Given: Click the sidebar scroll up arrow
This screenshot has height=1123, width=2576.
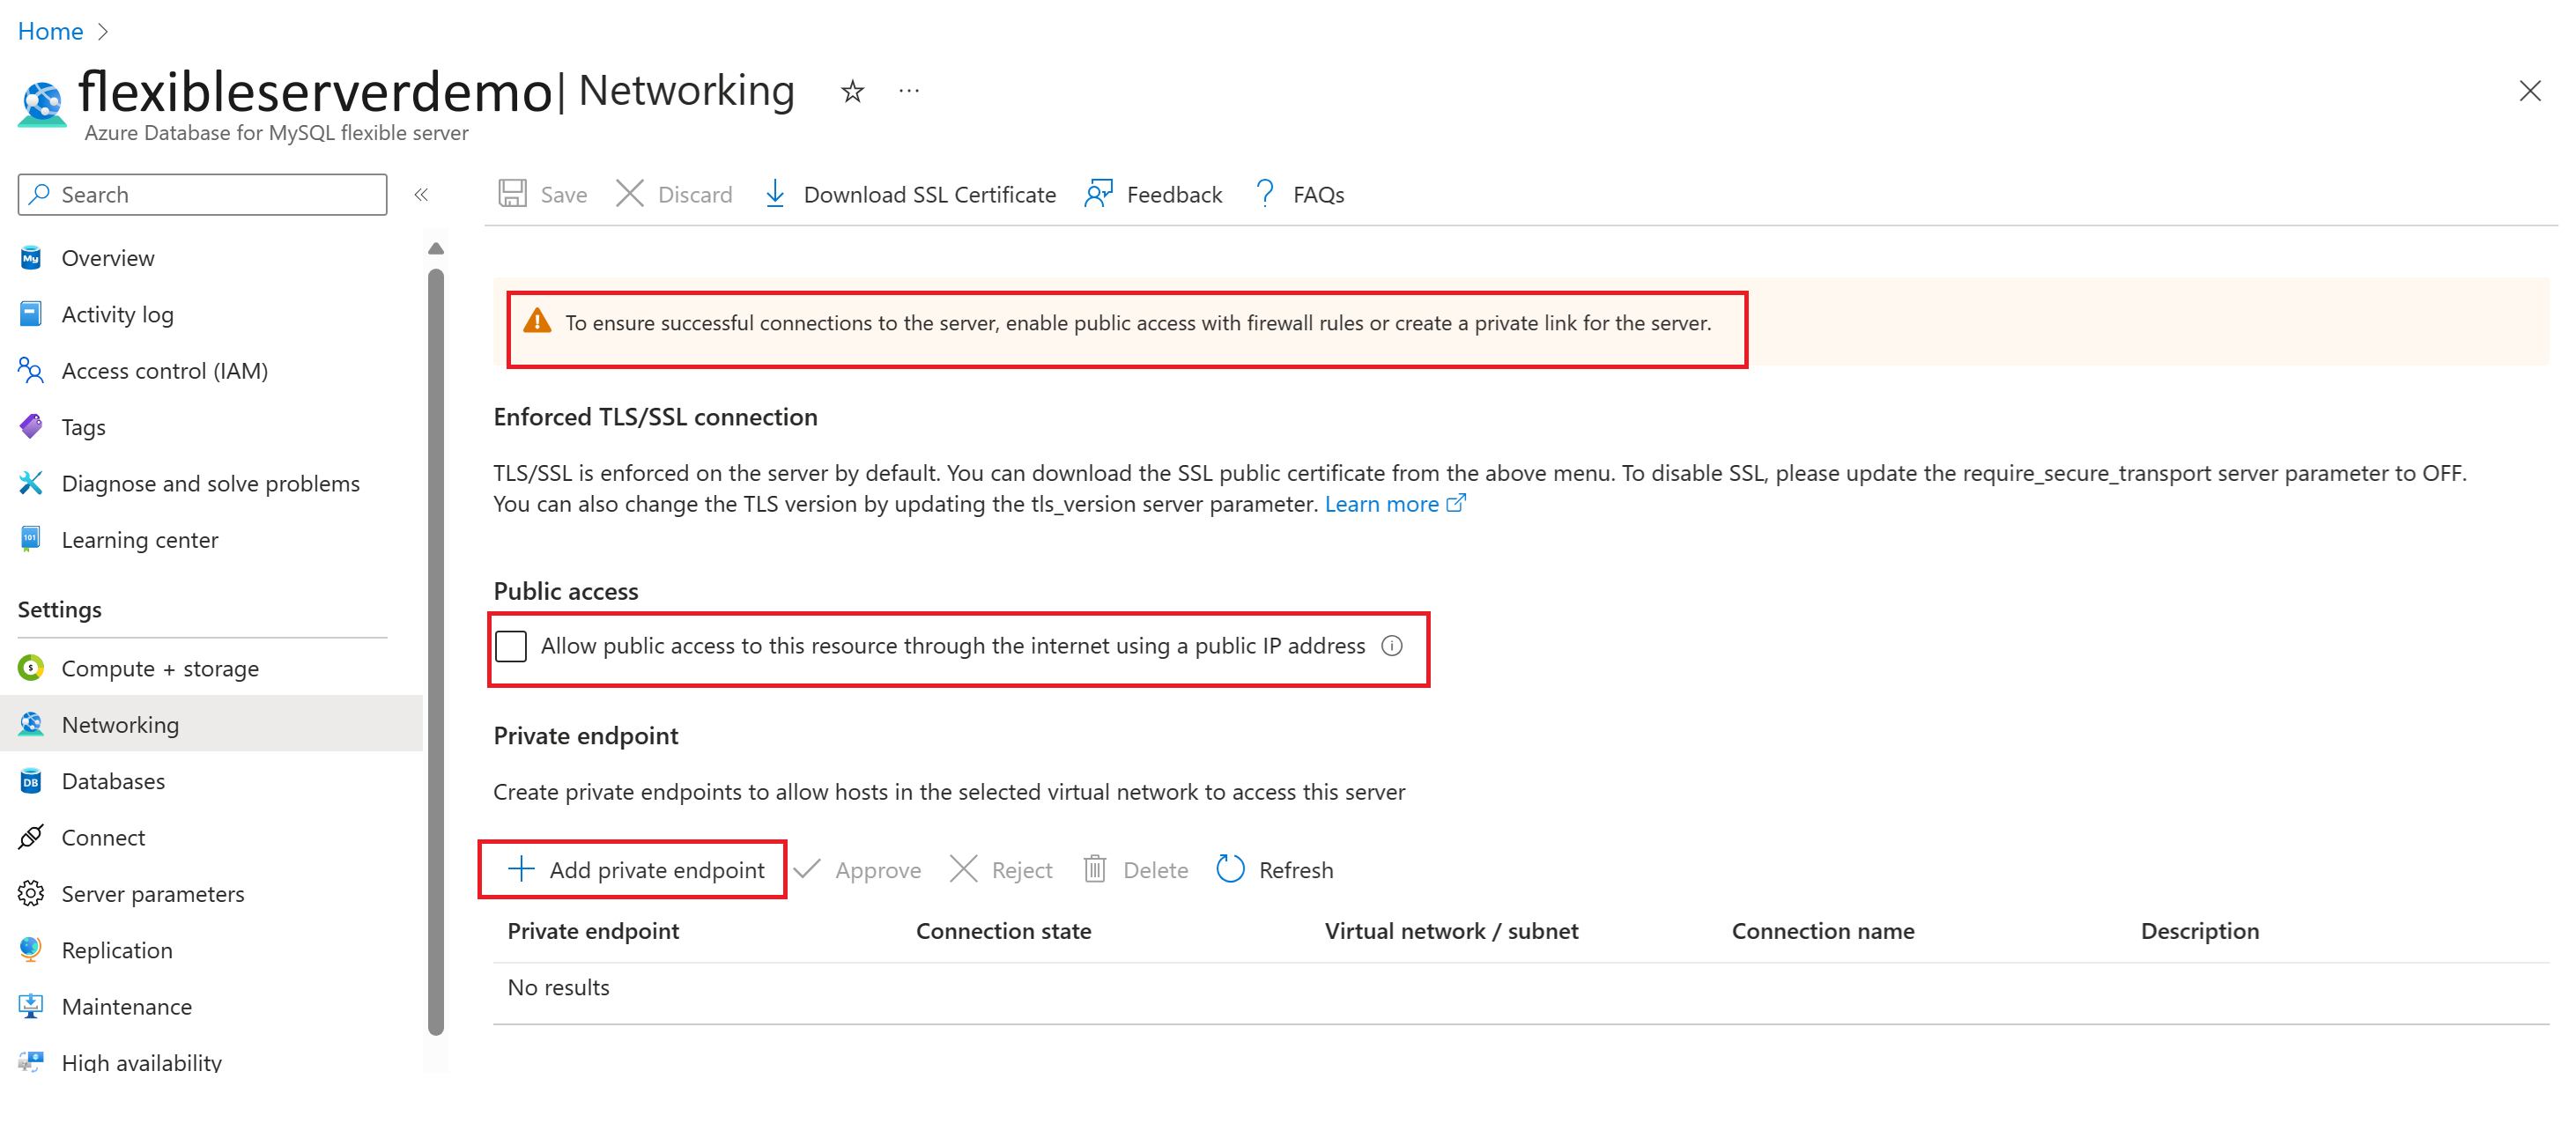Looking at the screenshot, I should pos(436,248).
